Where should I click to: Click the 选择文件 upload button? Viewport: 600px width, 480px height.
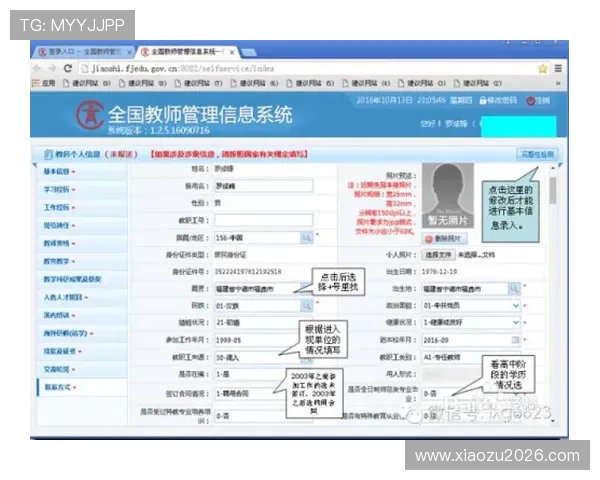[439, 255]
